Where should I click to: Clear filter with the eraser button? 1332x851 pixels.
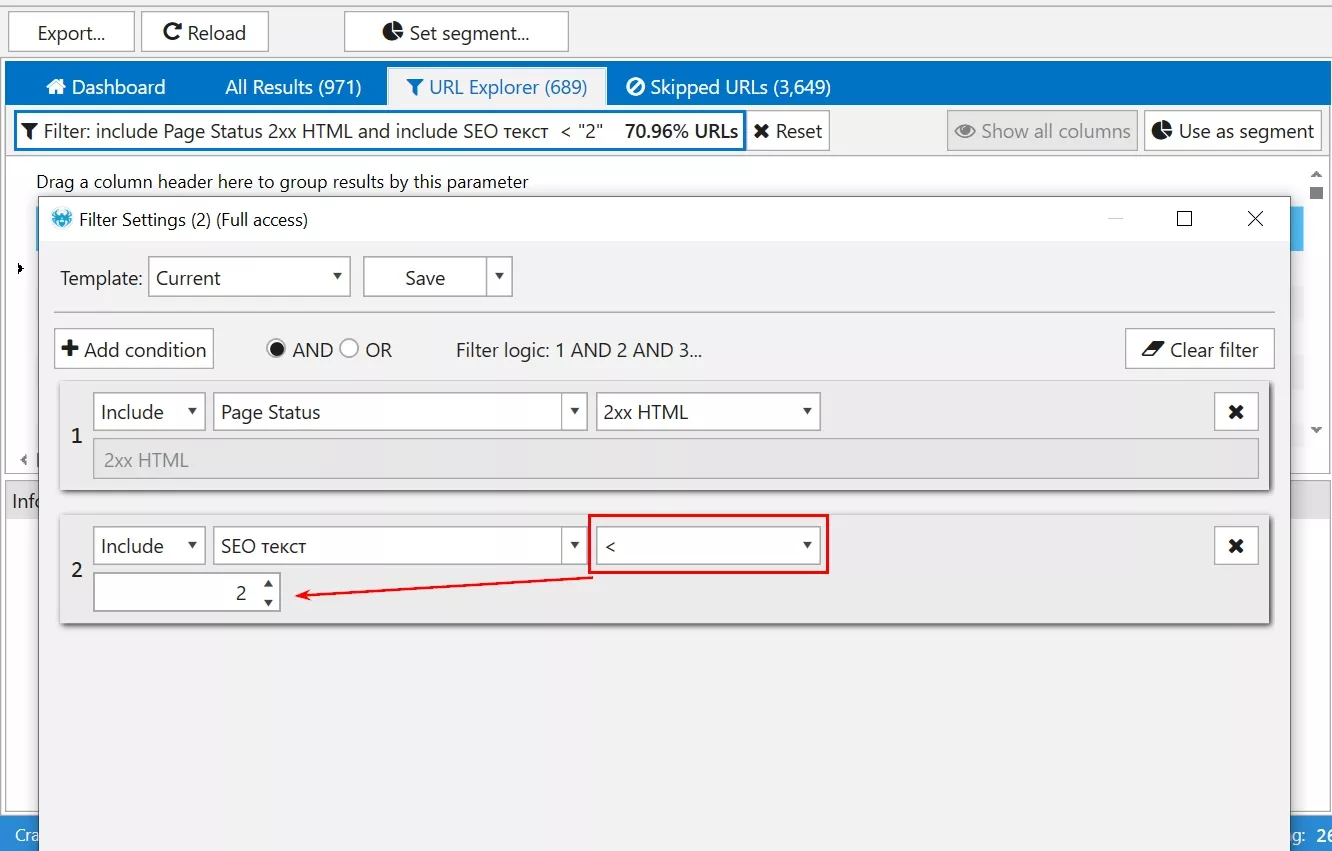pos(1199,349)
